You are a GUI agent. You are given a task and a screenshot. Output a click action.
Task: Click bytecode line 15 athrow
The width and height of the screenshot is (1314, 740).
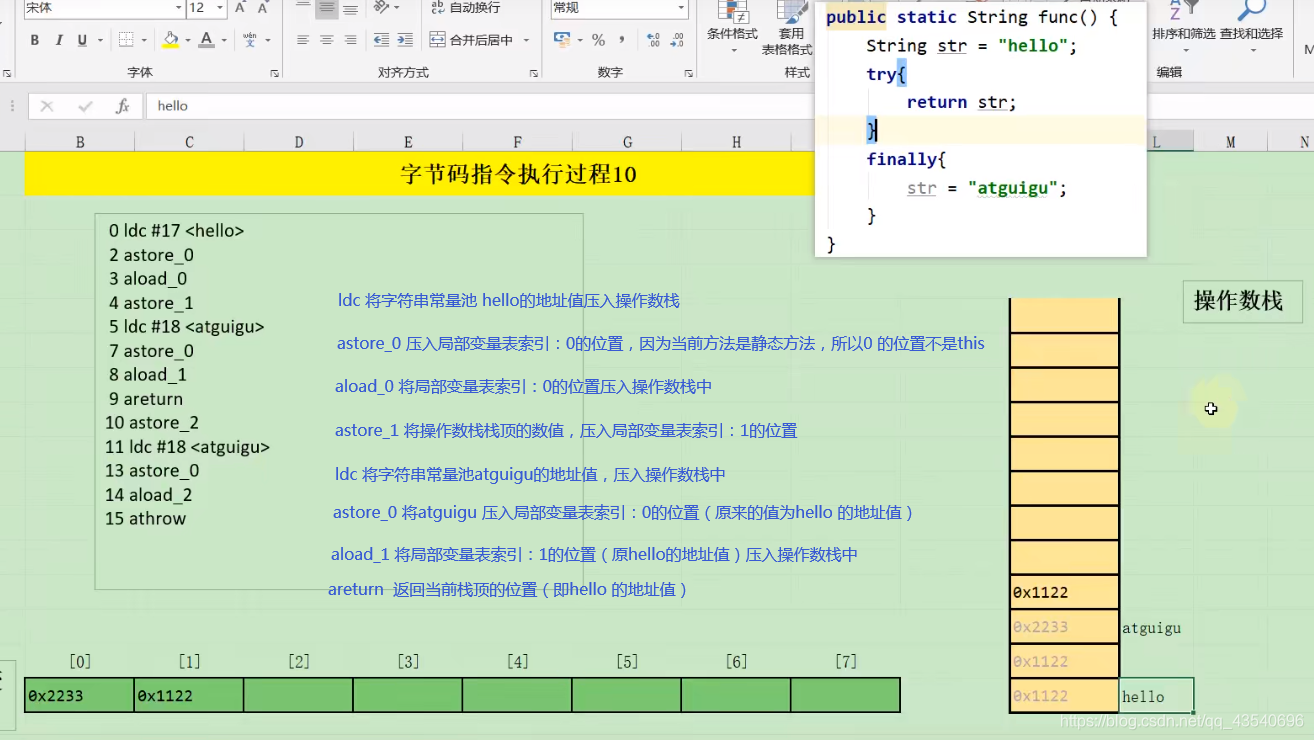(x=145, y=518)
